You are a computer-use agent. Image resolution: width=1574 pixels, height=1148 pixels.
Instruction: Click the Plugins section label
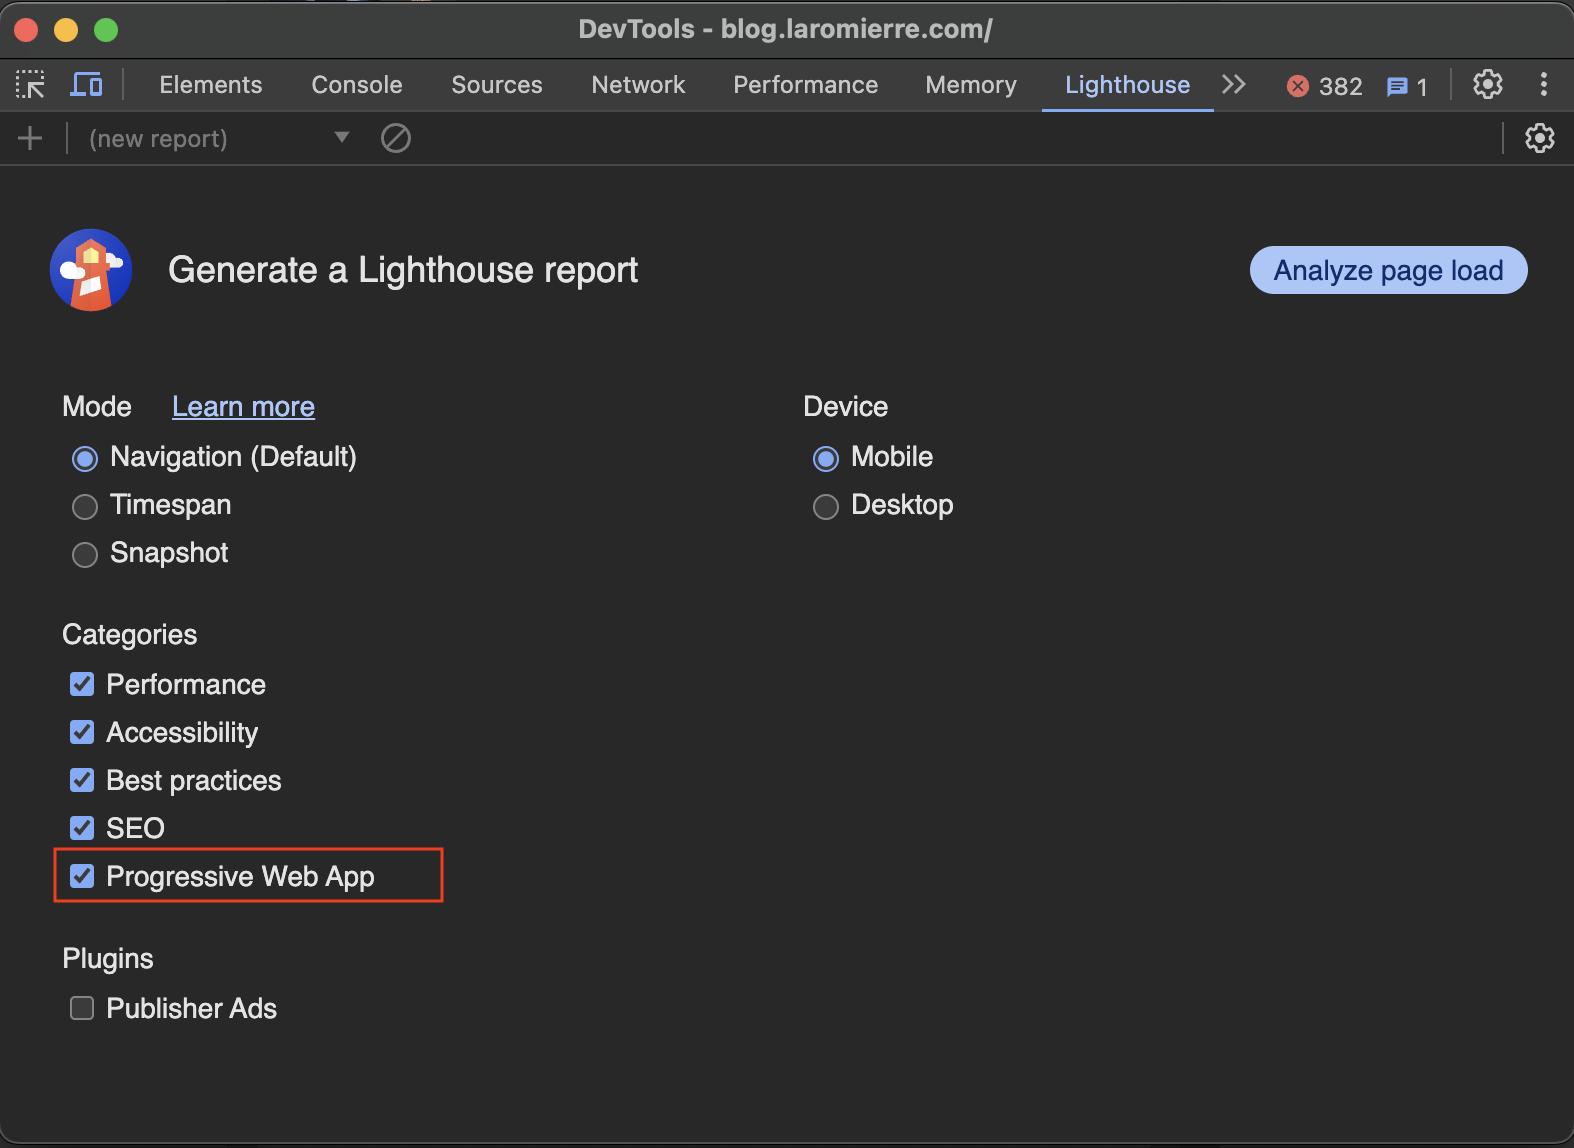click(108, 958)
